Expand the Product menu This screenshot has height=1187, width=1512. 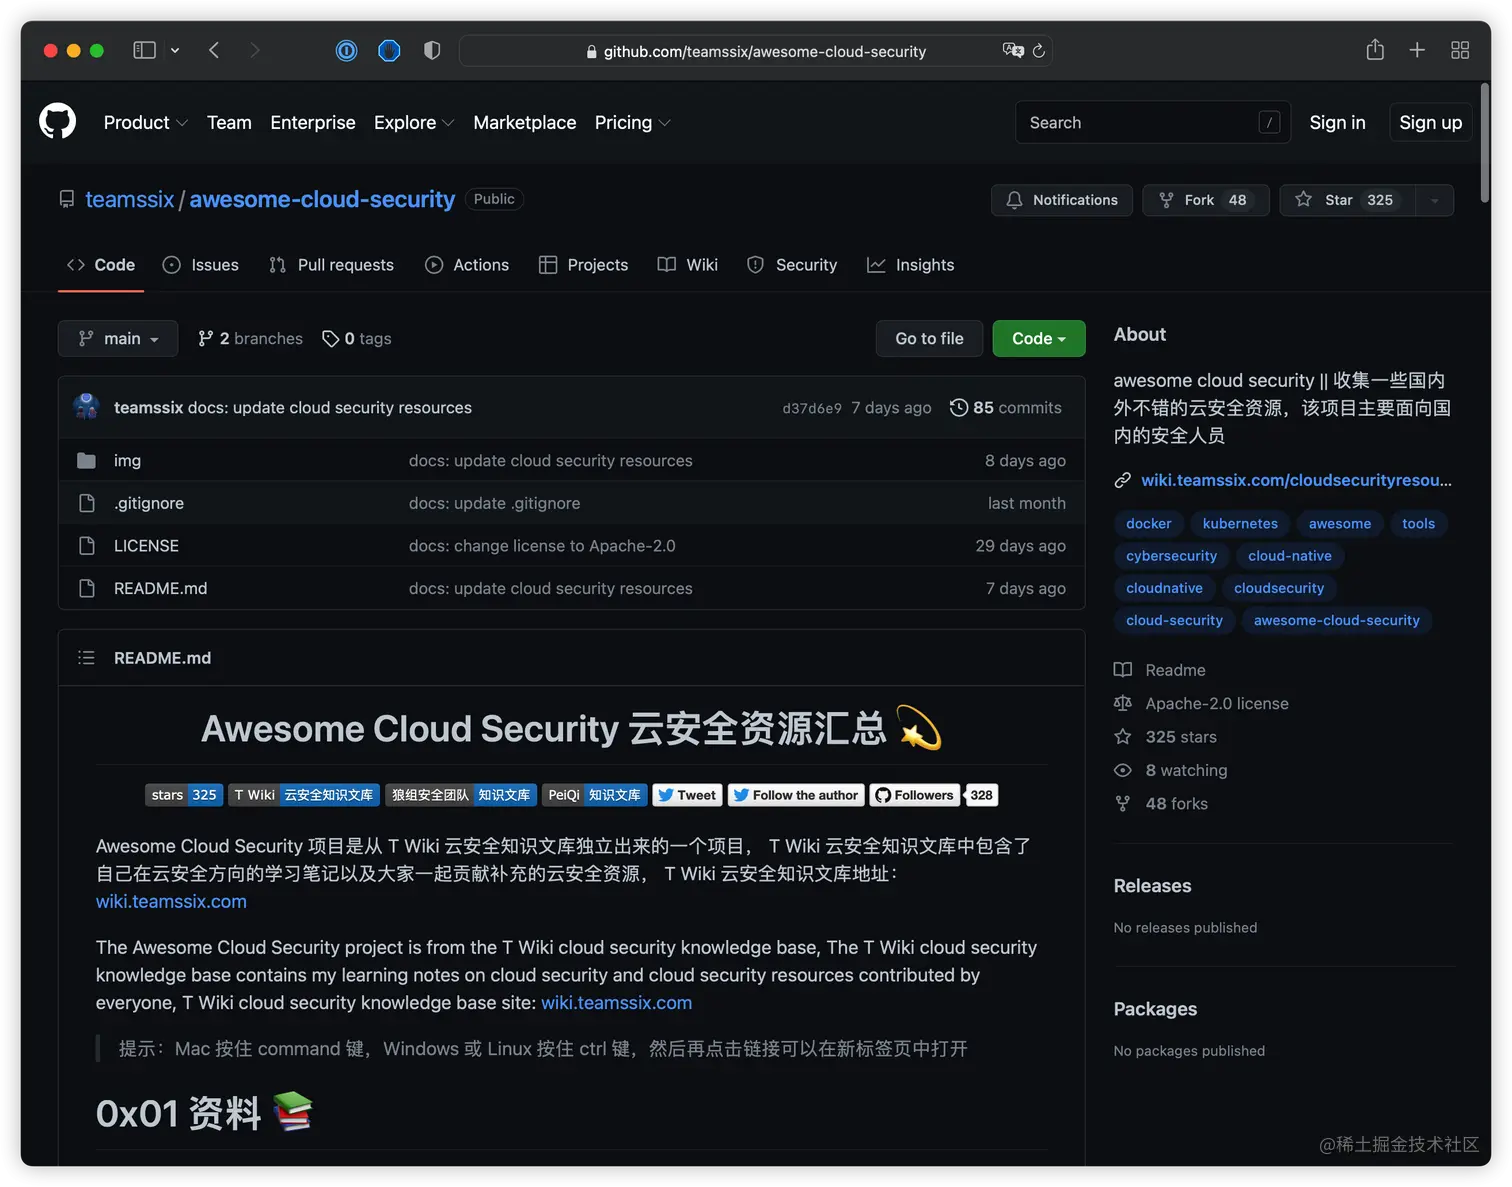coord(146,123)
